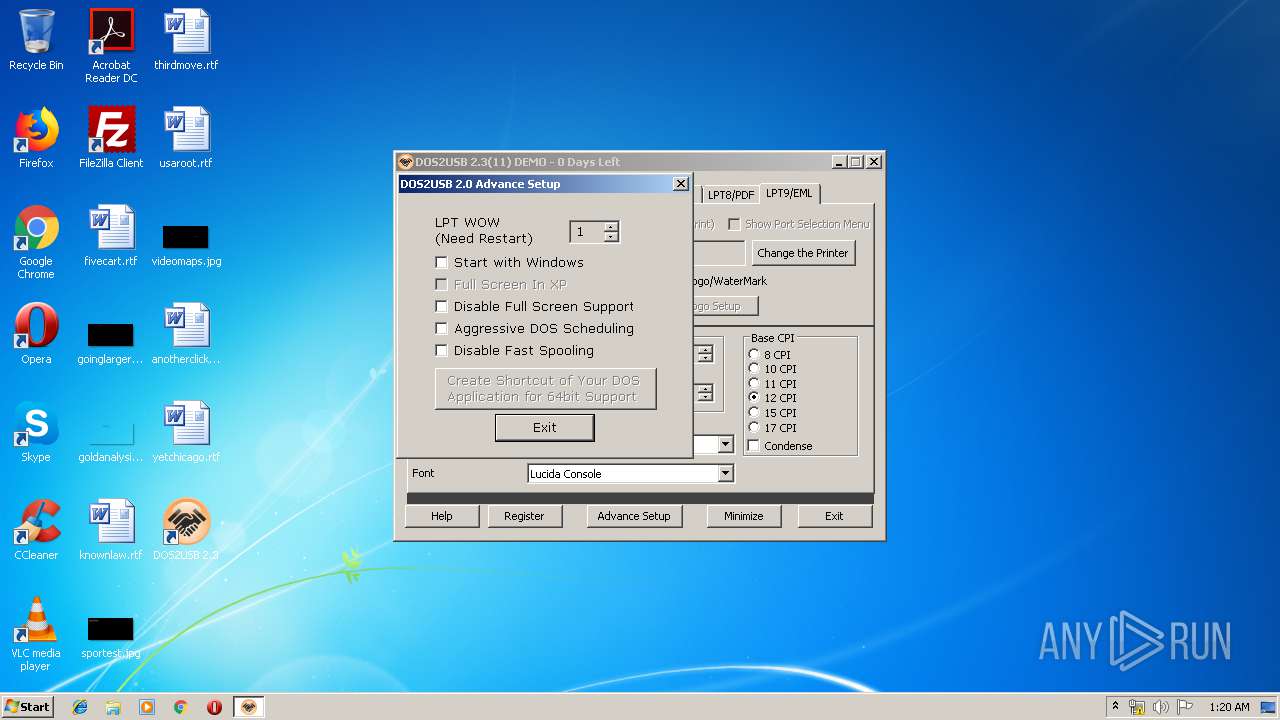Enable Disable Full Screen Support checkbox
1280x720 pixels.
tap(441, 306)
